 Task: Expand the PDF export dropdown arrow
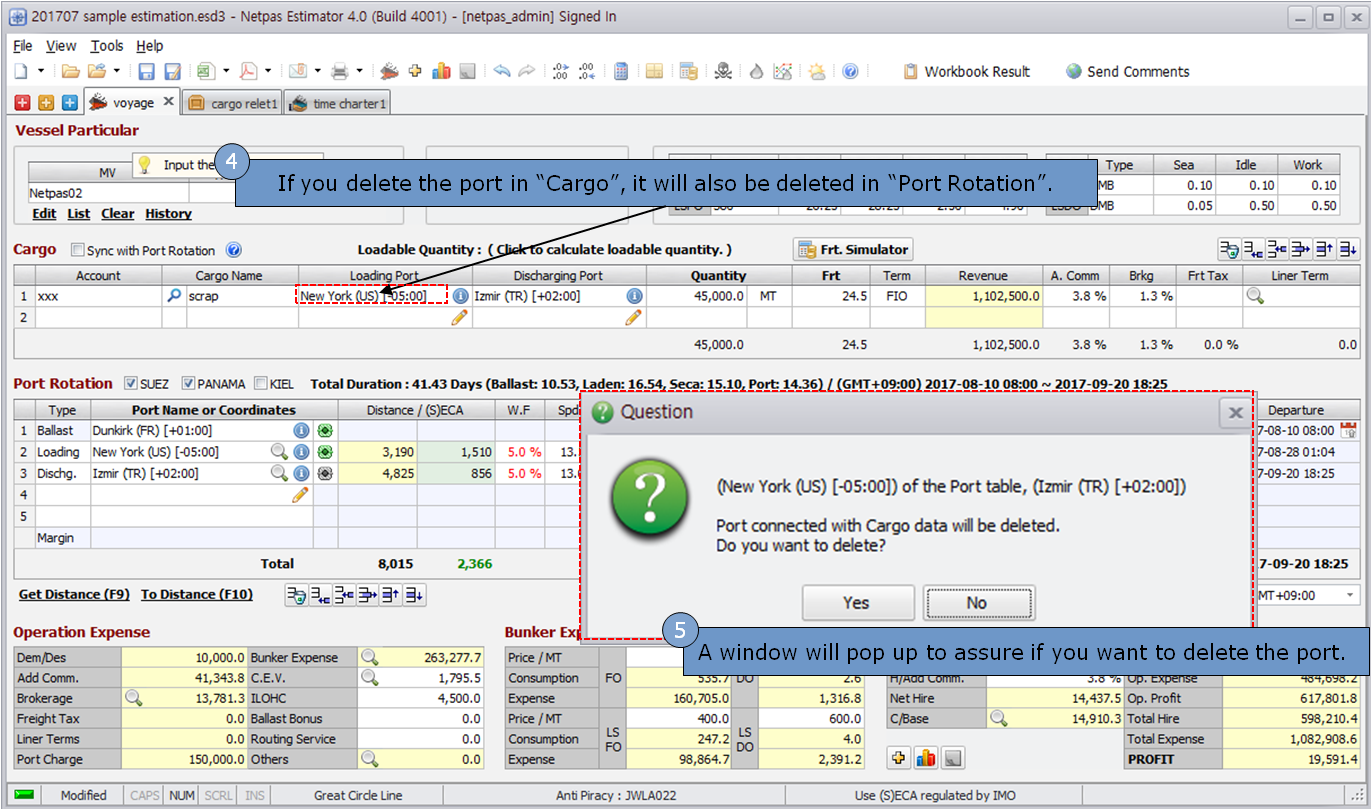pyautogui.click(x=268, y=71)
